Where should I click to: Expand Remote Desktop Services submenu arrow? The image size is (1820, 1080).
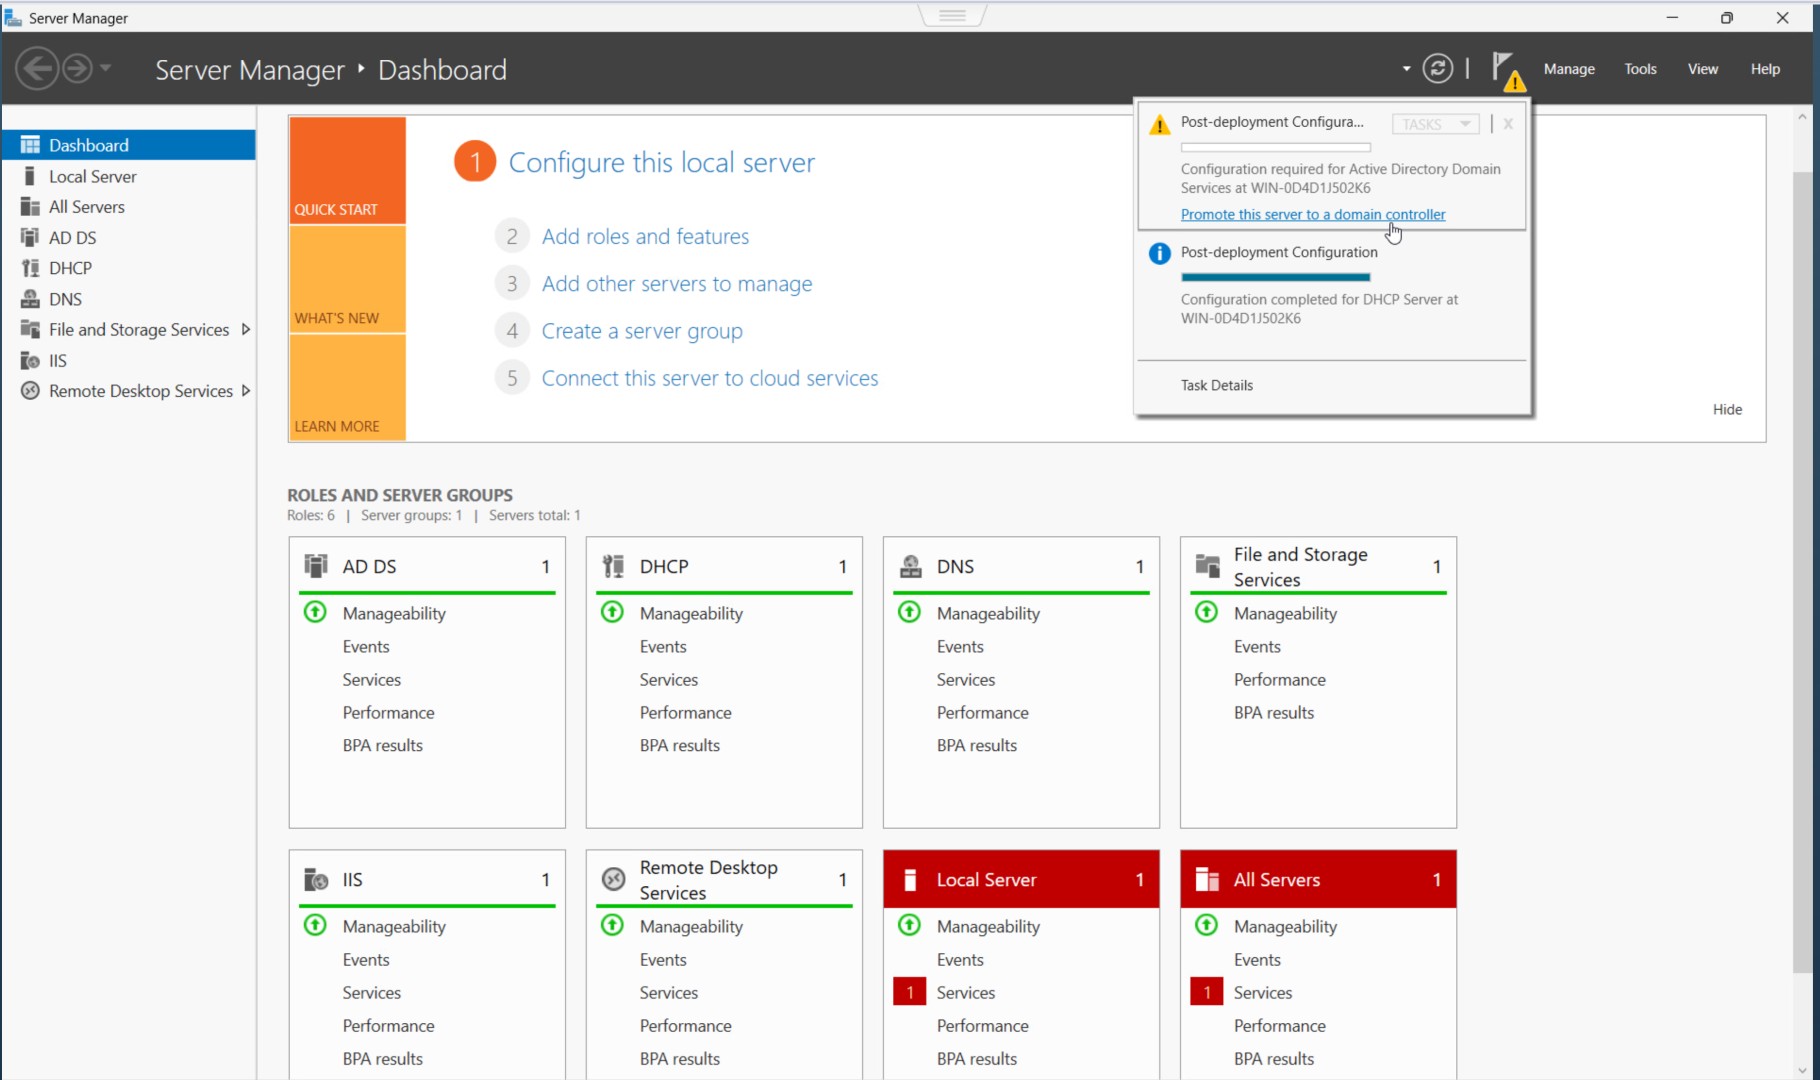point(245,391)
